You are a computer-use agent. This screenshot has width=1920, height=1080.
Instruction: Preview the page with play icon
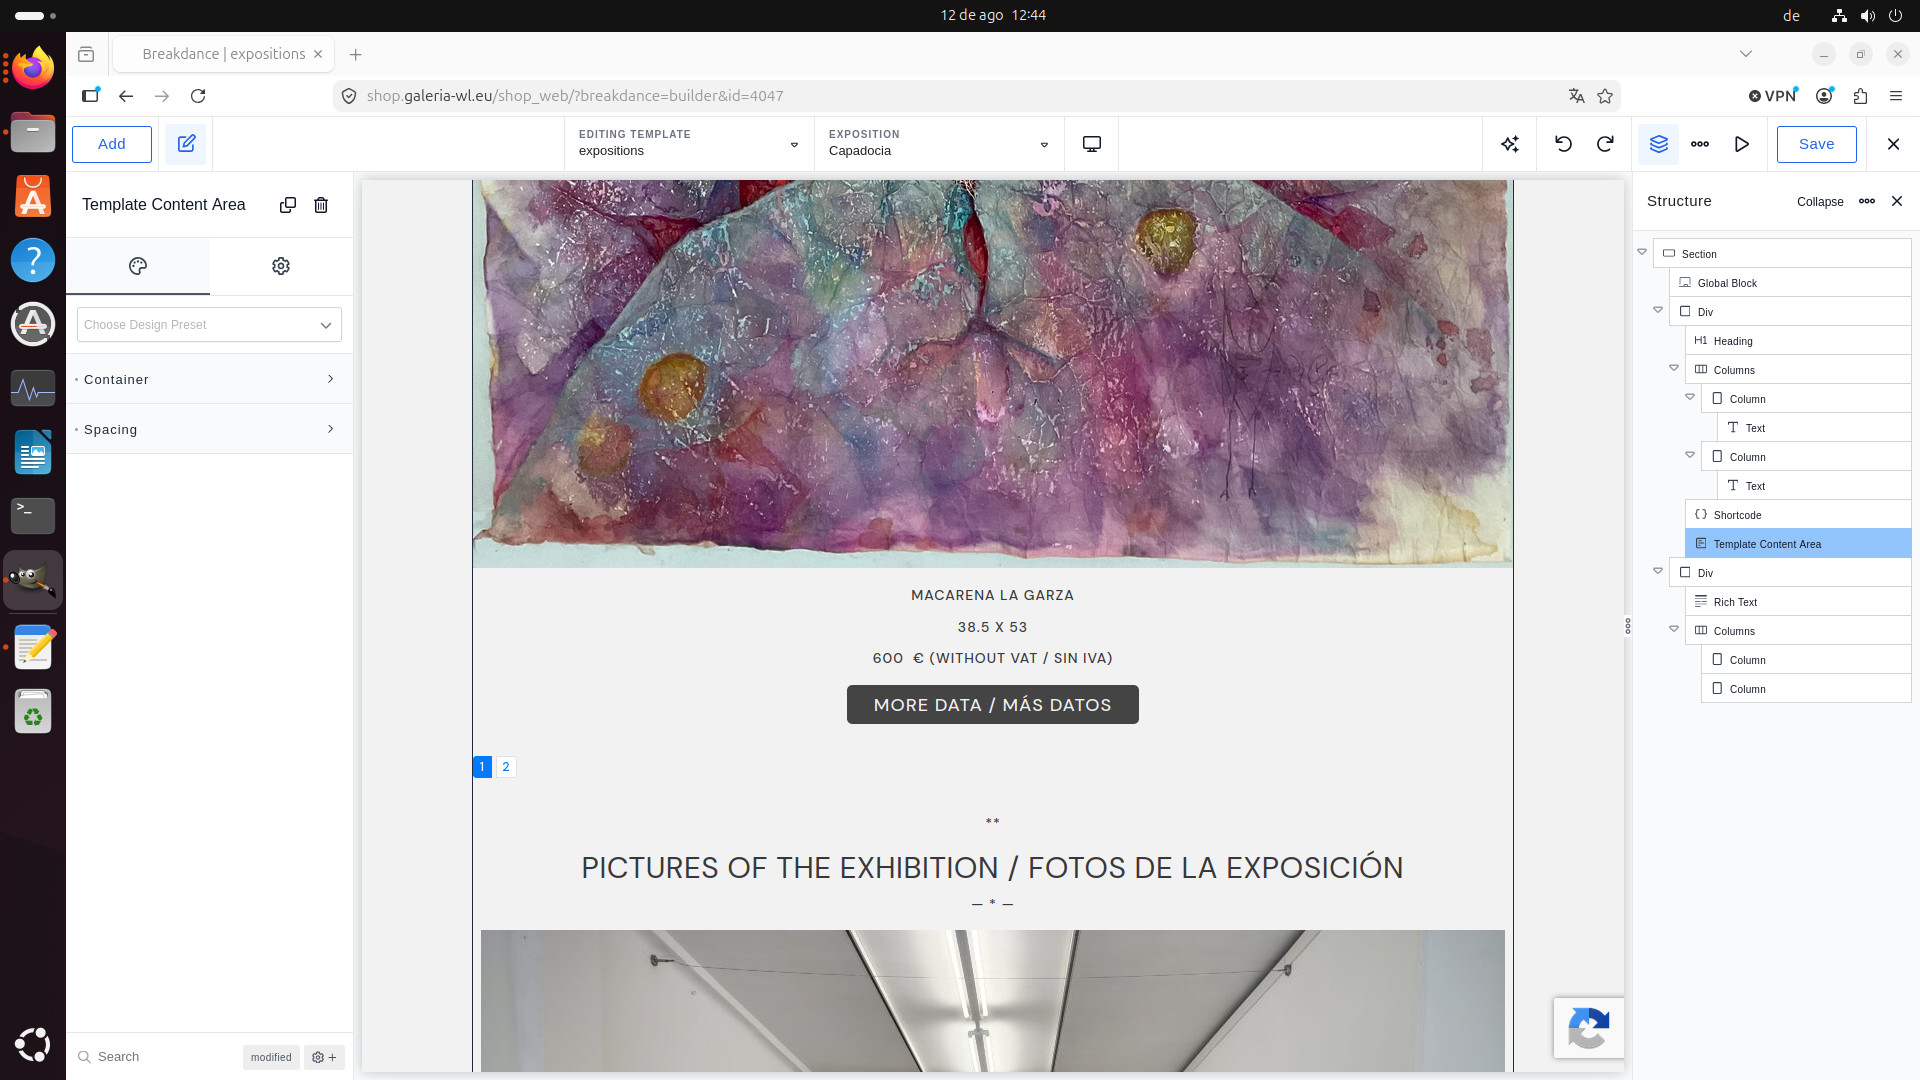click(x=1742, y=144)
